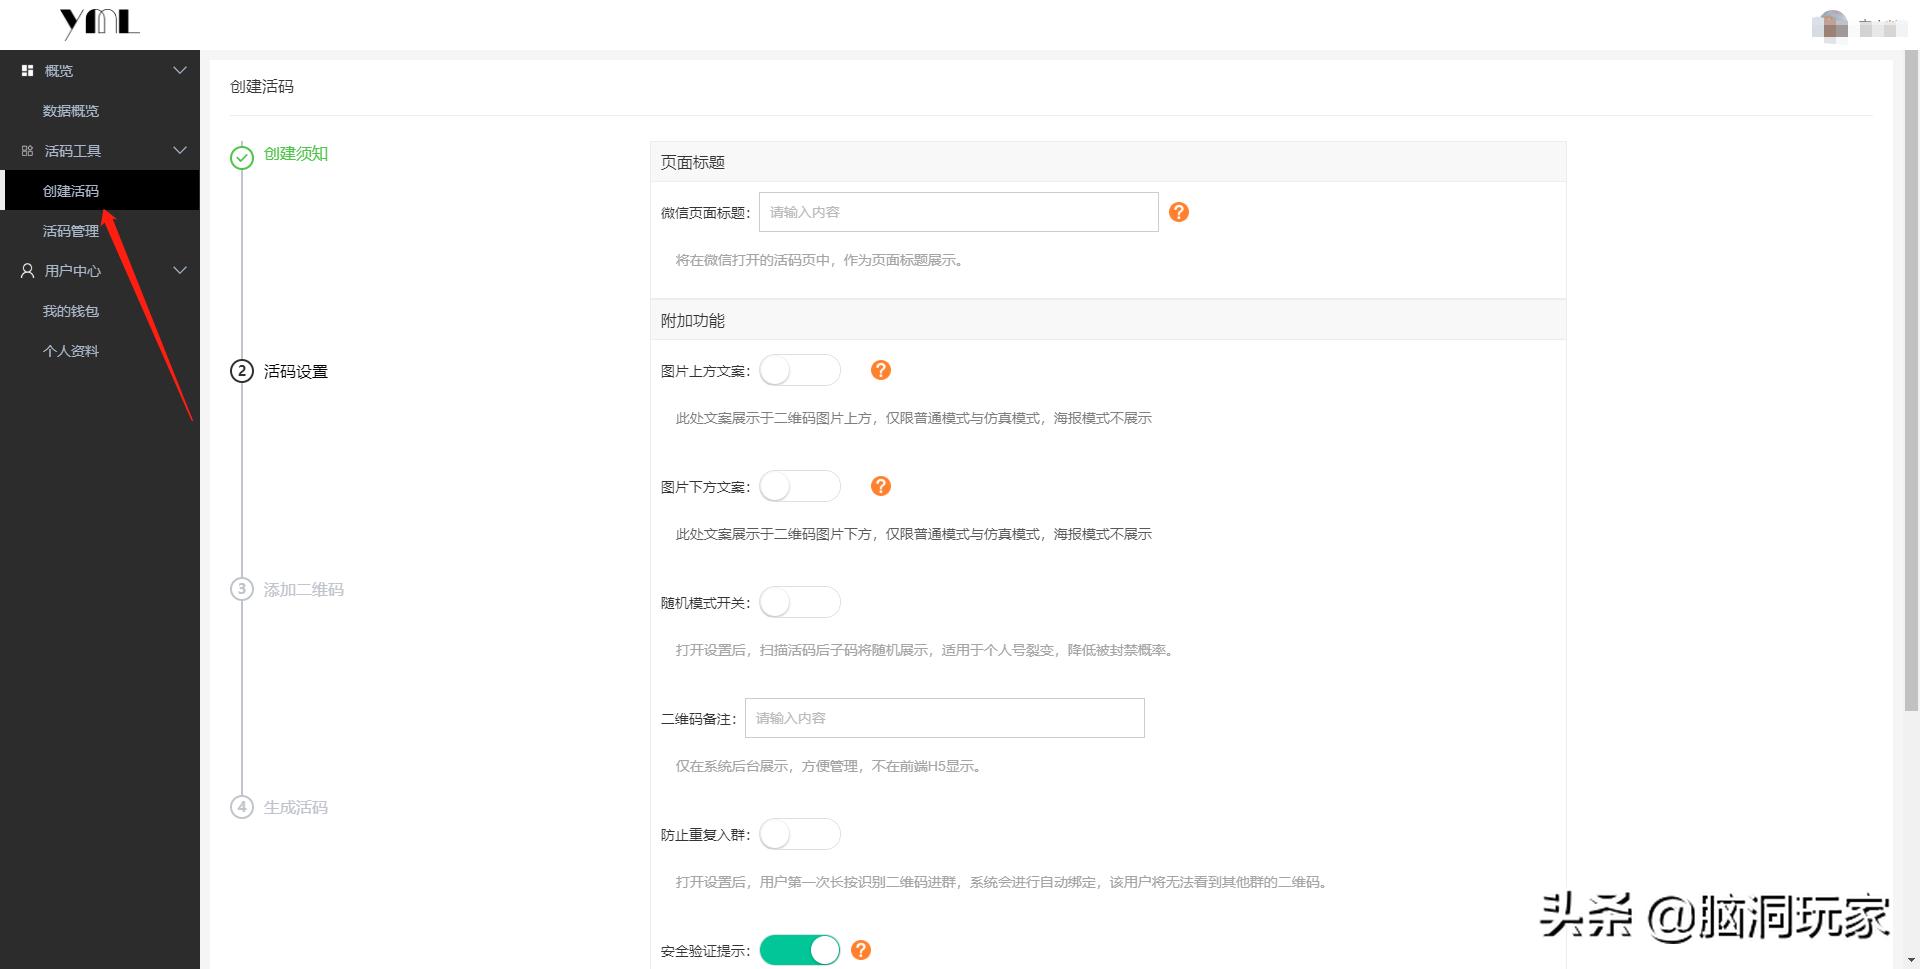Click the 概览 grid icon in the sidebar

click(26, 70)
